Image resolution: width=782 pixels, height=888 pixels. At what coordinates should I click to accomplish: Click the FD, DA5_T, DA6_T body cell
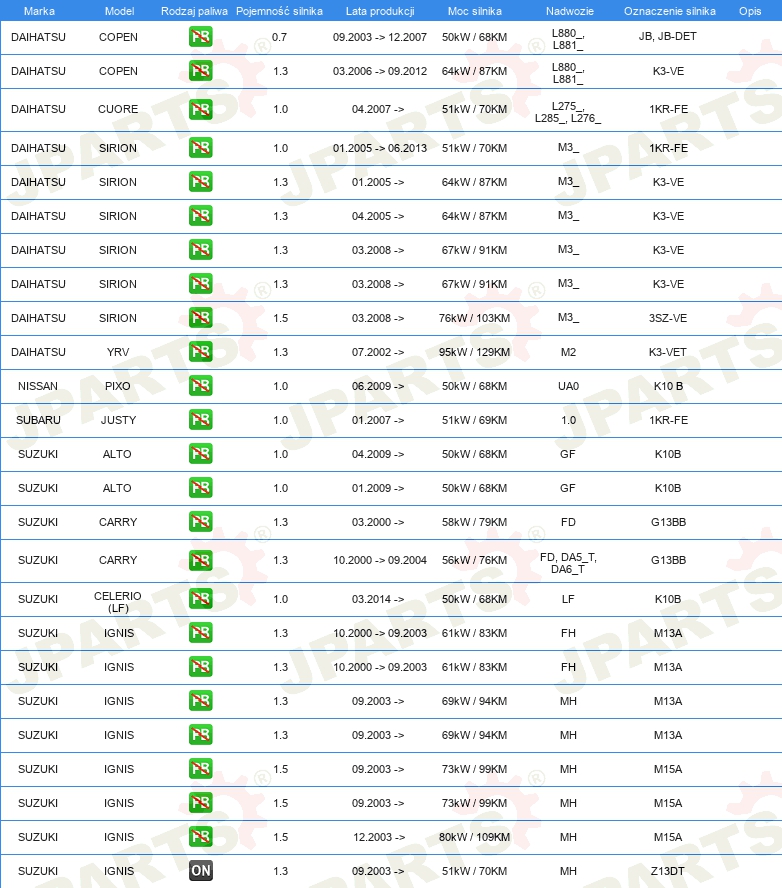tap(568, 563)
